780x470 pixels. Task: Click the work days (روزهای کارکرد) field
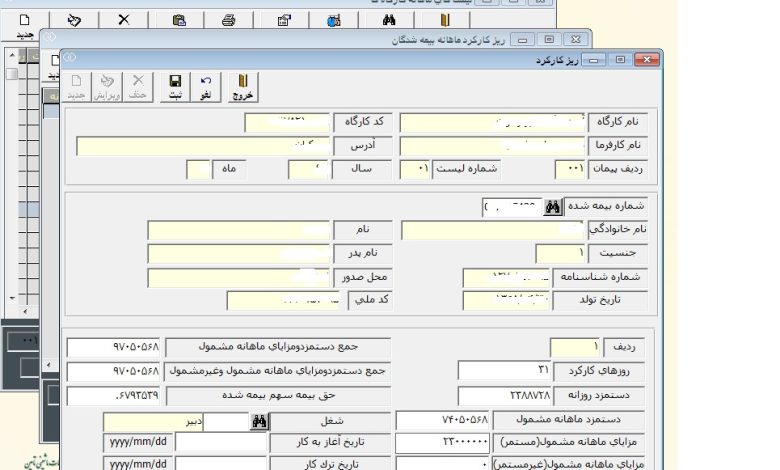click(x=504, y=371)
